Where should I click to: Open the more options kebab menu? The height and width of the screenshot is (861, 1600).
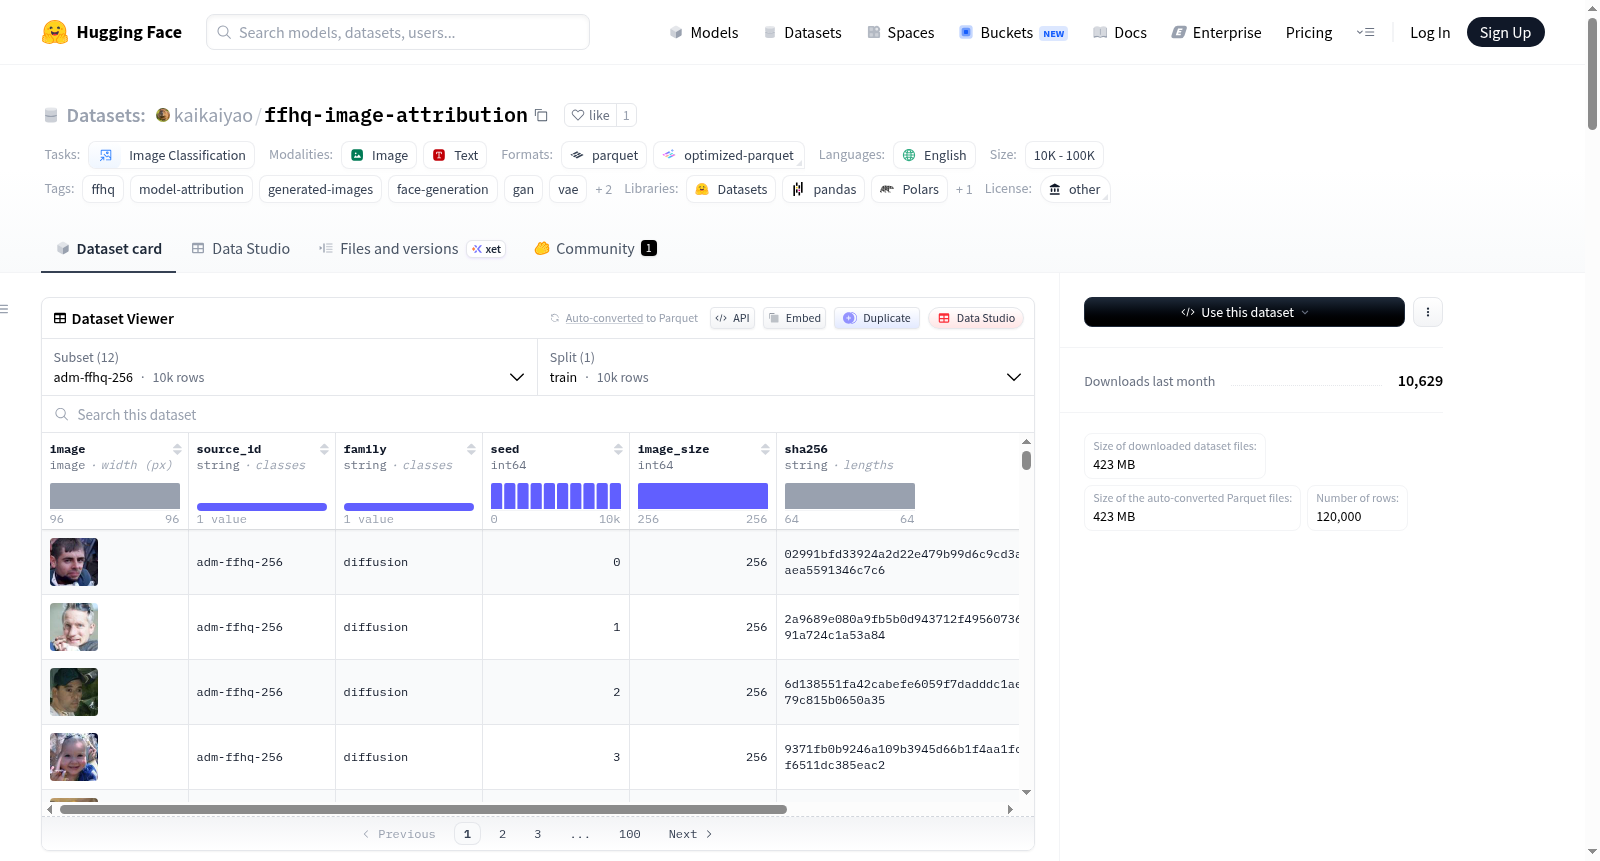point(1427,312)
